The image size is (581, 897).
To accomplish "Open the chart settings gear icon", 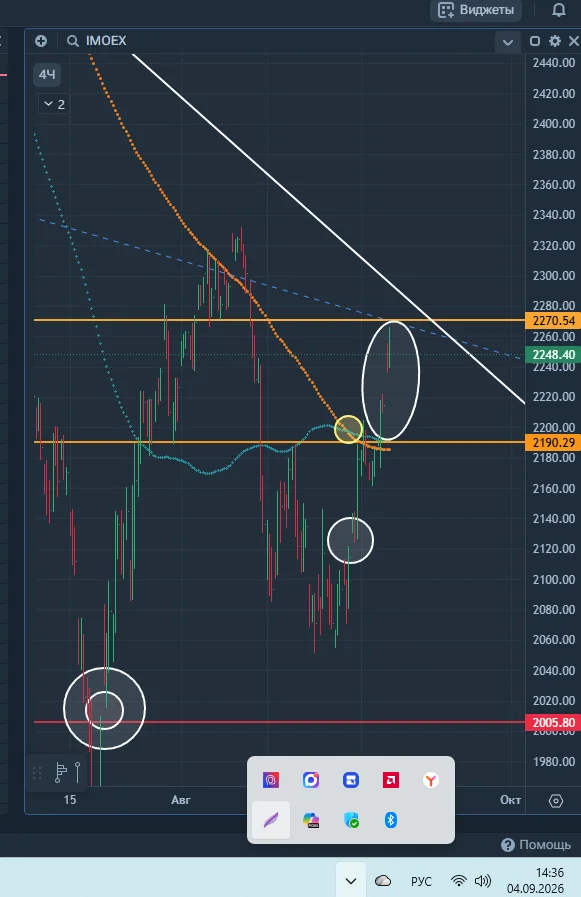I will pyautogui.click(x=555, y=41).
